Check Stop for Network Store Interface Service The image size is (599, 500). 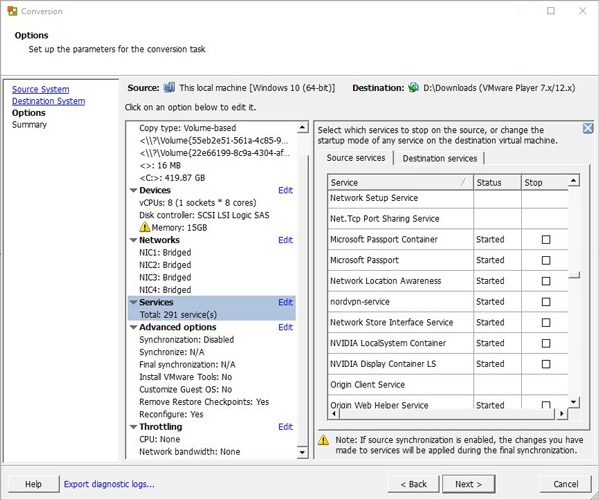coord(546,322)
